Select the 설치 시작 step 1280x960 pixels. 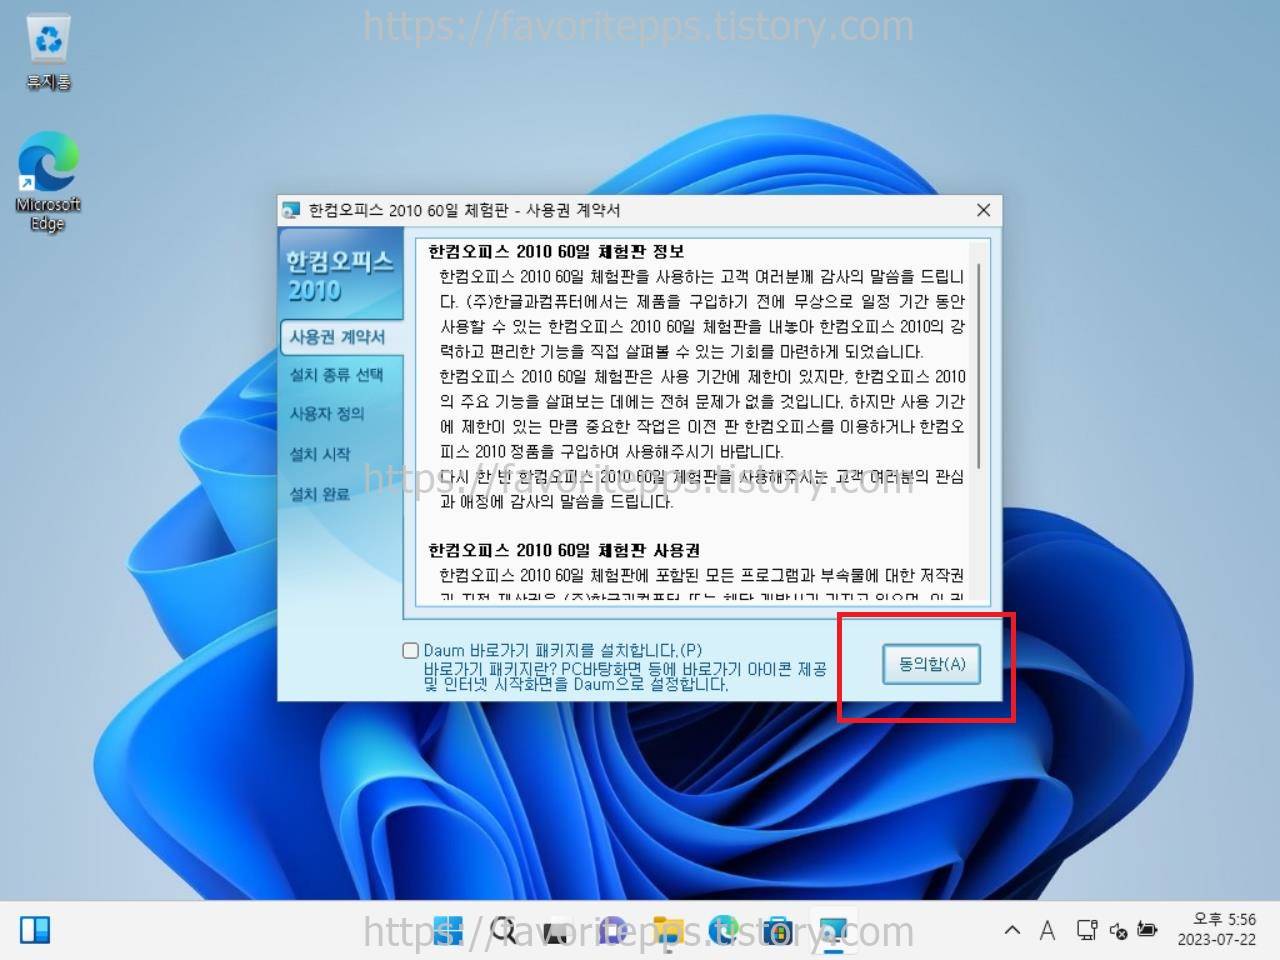pyautogui.click(x=320, y=454)
